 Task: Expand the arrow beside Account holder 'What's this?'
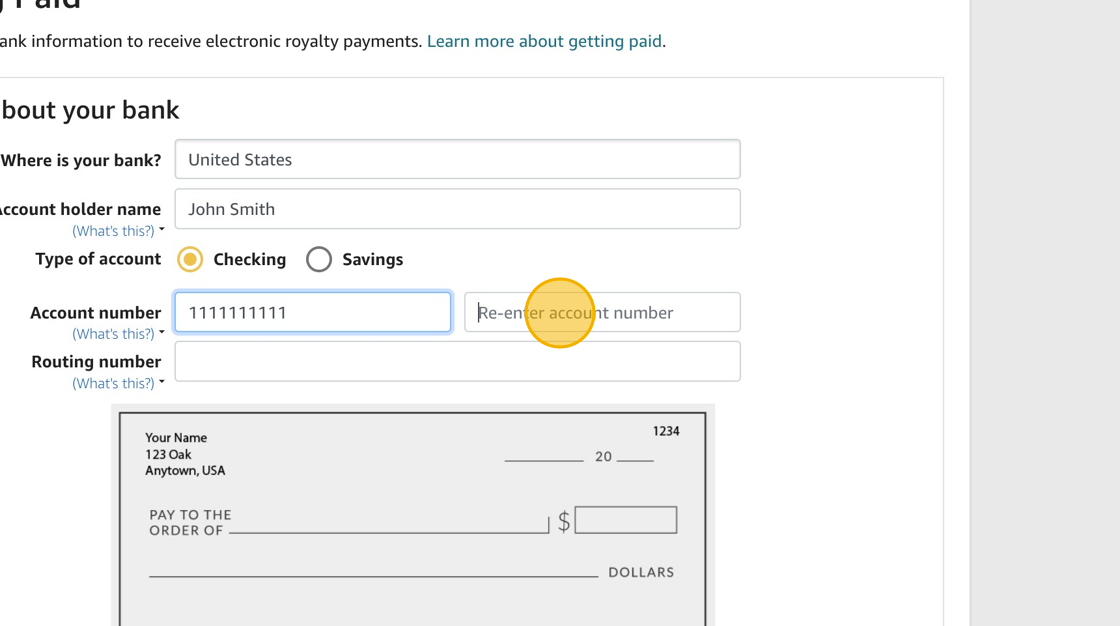162,230
